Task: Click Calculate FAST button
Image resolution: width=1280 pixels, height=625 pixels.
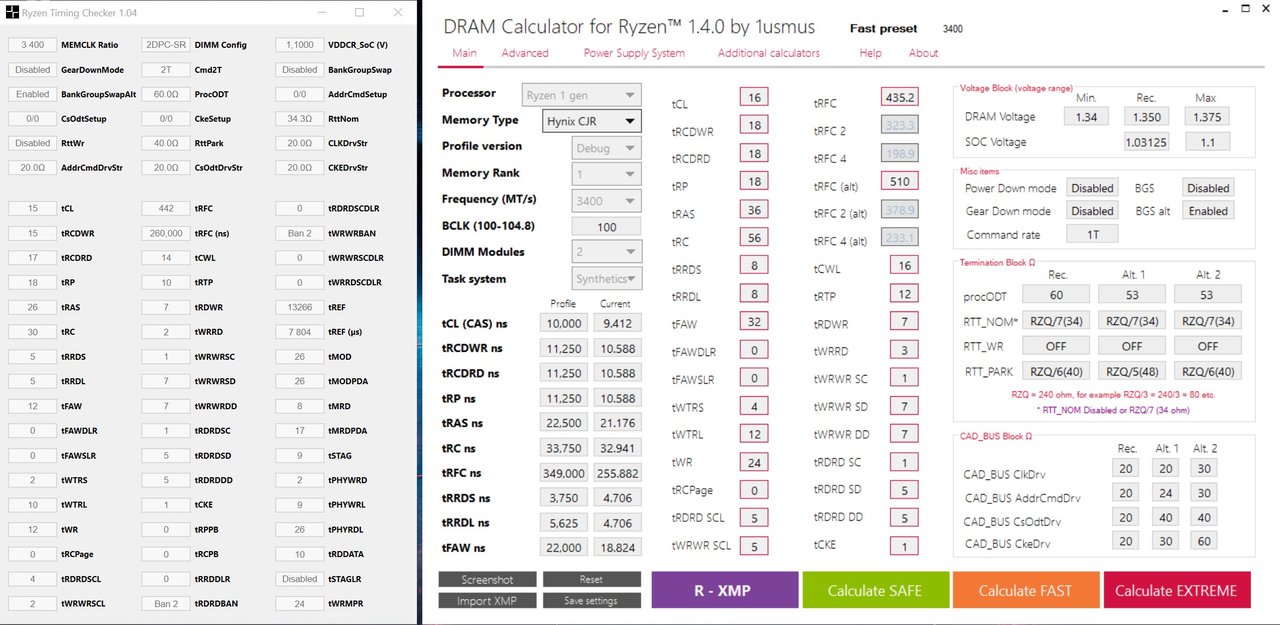Action: (1025, 590)
